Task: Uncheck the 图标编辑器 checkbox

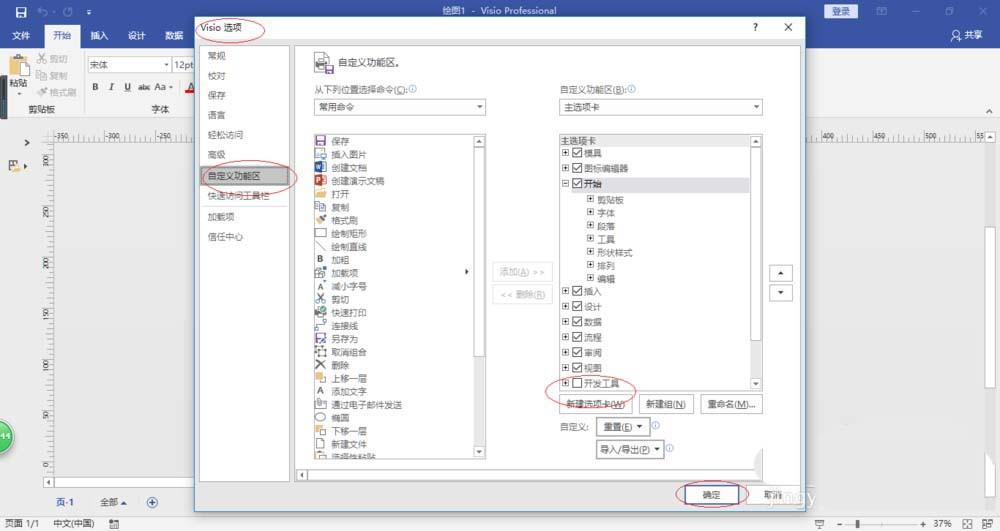Action: [x=577, y=168]
